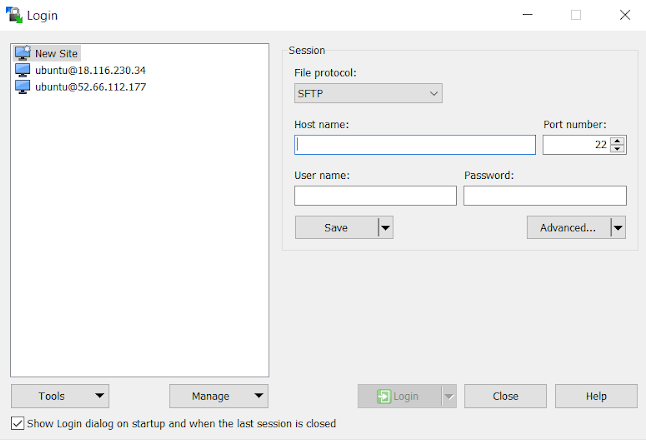Click the Login button
This screenshot has height=440, width=646.
399,396
